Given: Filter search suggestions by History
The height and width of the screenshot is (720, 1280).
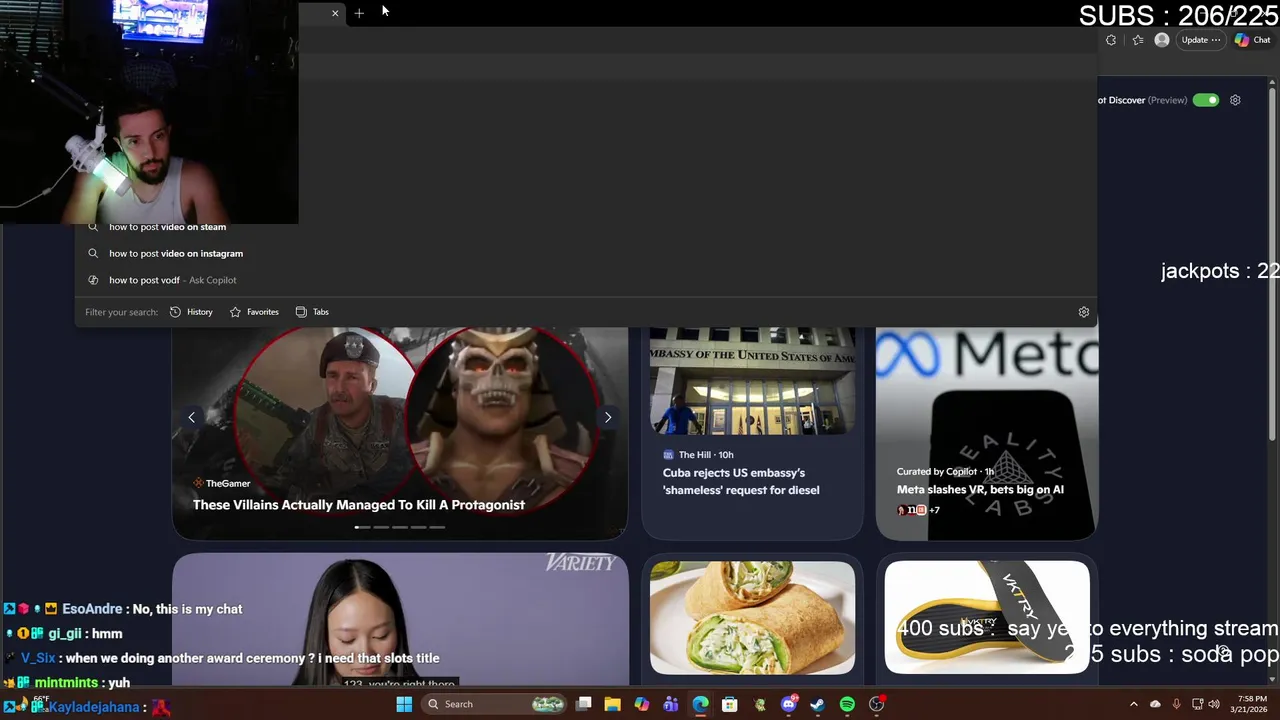Looking at the screenshot, I should 191,312.
